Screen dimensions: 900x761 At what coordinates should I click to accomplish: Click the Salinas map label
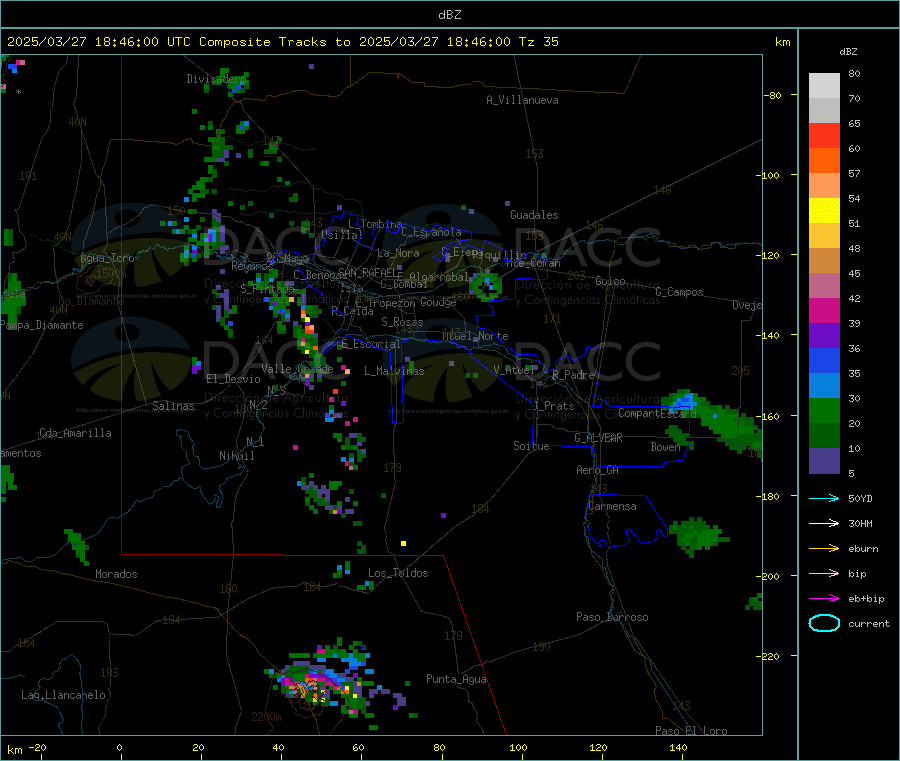(x=173, y=406)
